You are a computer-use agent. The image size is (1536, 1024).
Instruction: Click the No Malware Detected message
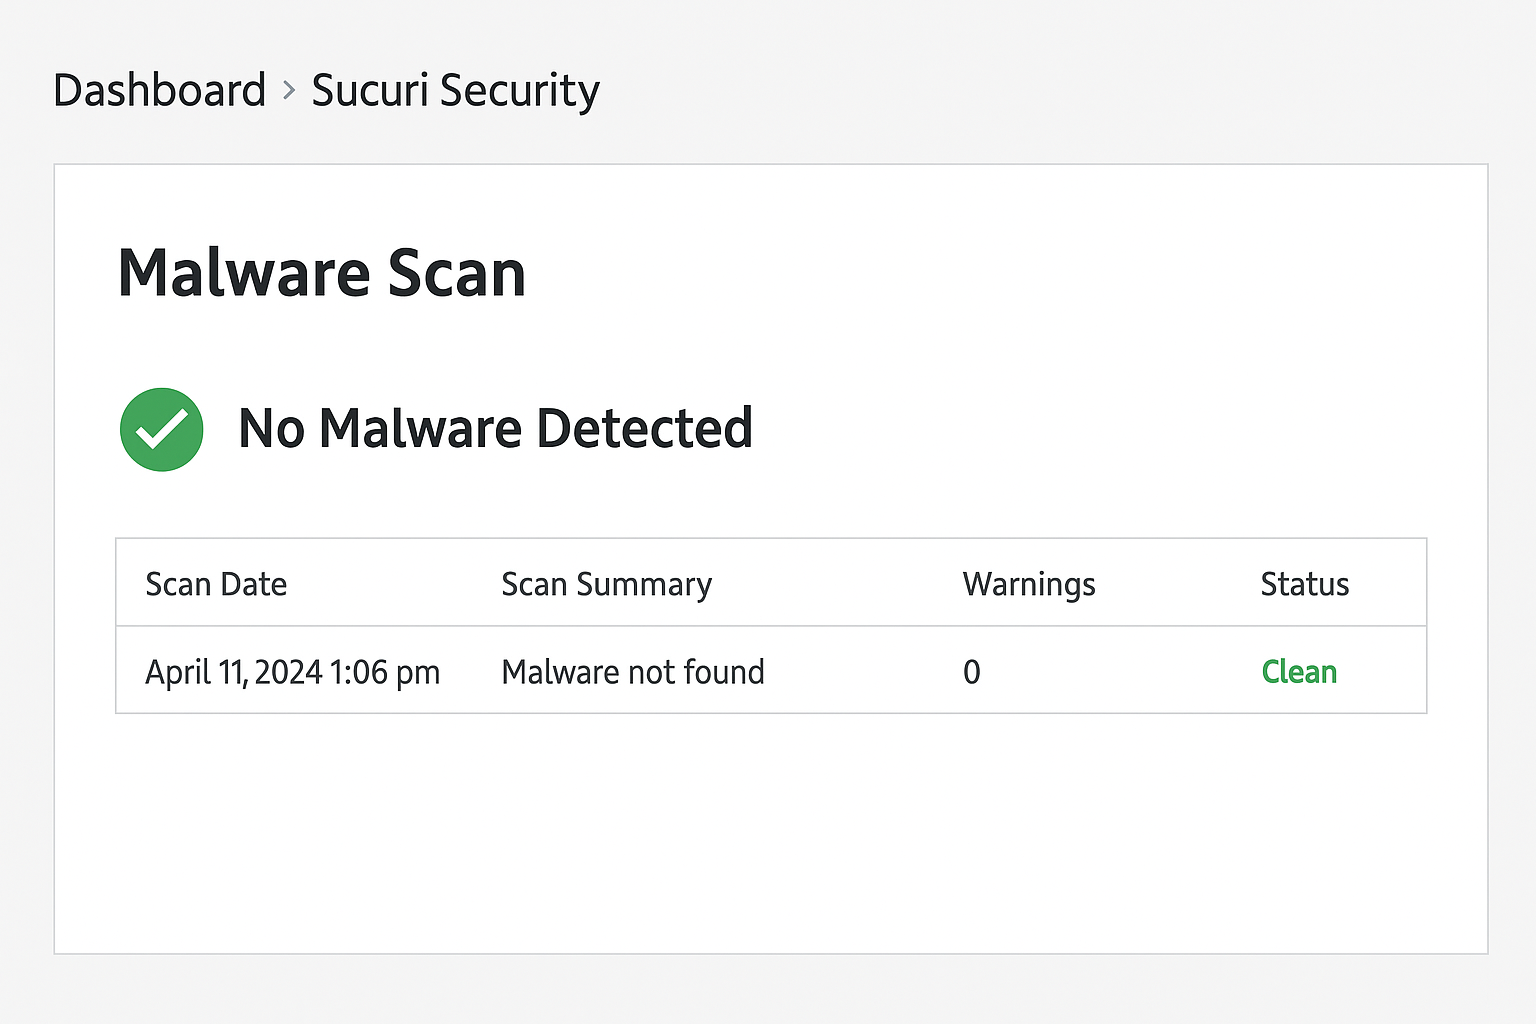pos(495,429)
